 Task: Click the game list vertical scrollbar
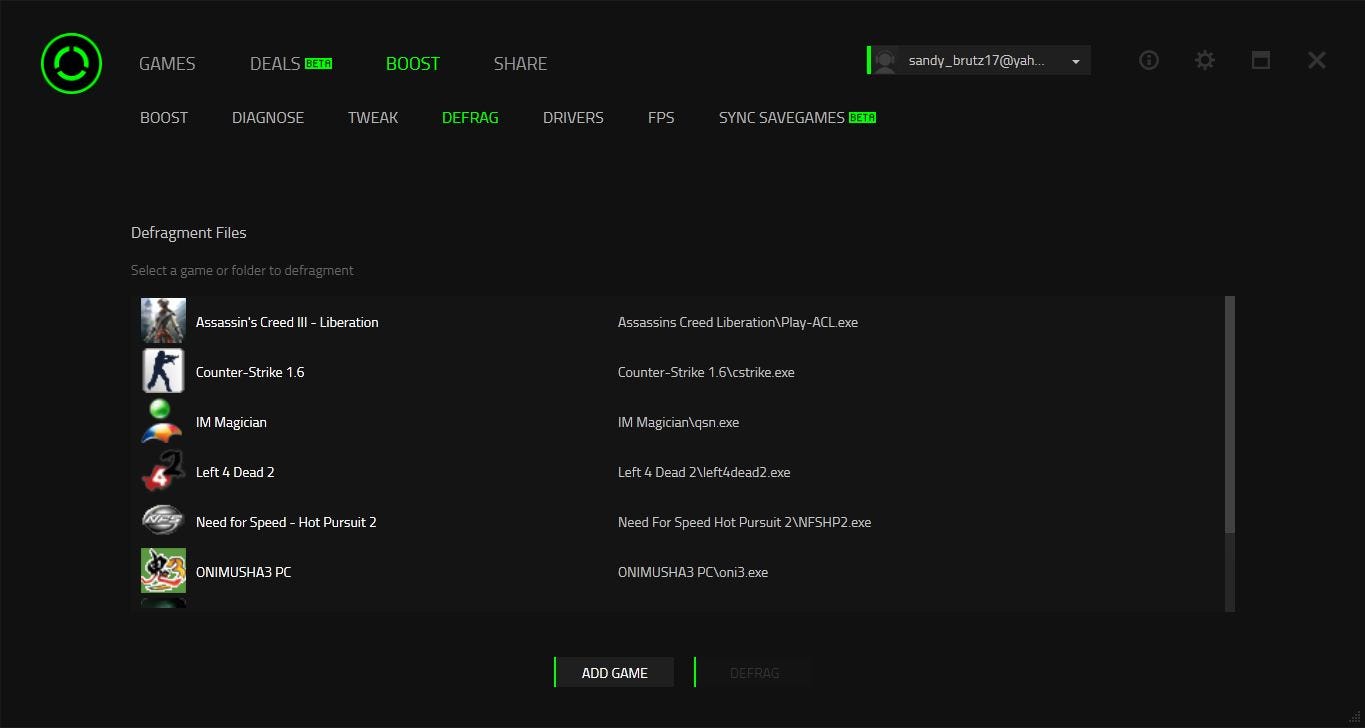tap(1230, 414)
